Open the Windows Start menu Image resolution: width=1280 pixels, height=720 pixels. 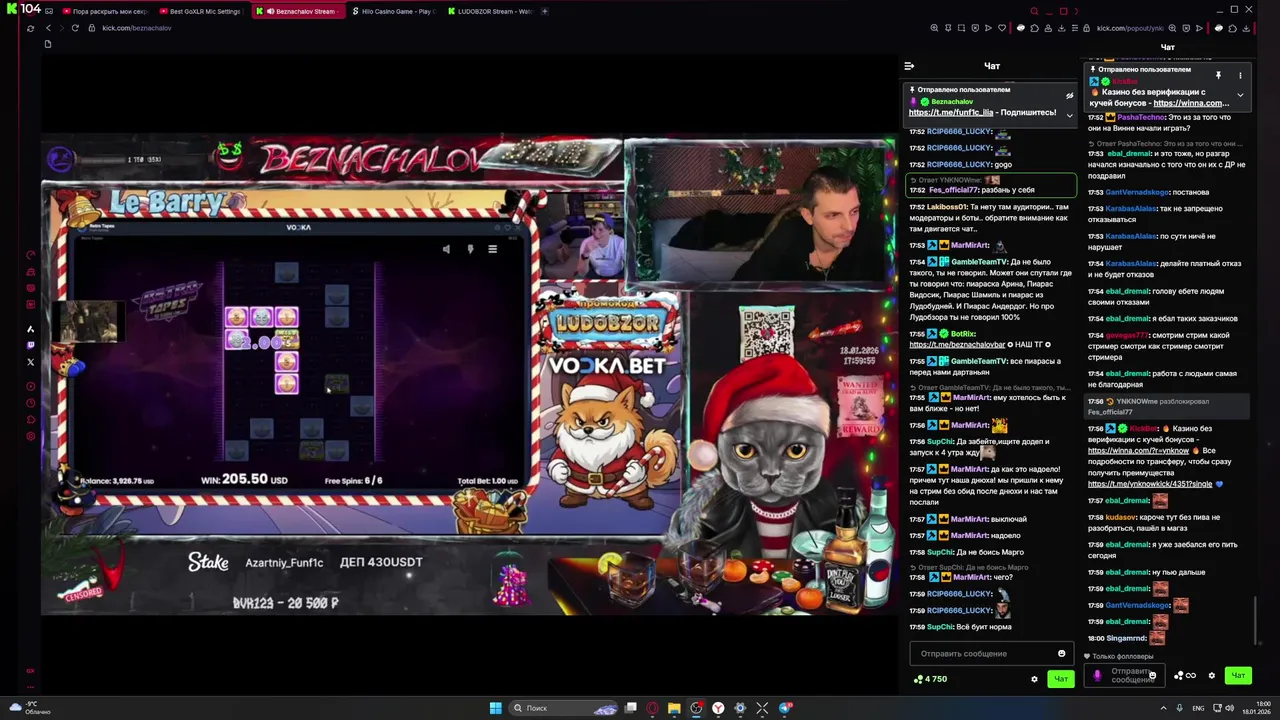[495, 708]
